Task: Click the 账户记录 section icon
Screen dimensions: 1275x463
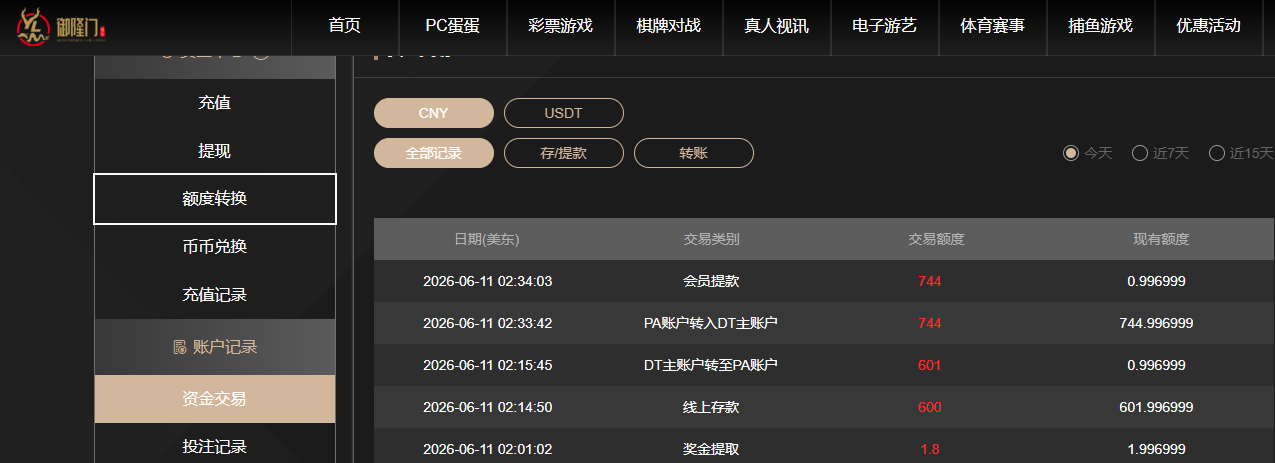Action: [x=180, y=347]
